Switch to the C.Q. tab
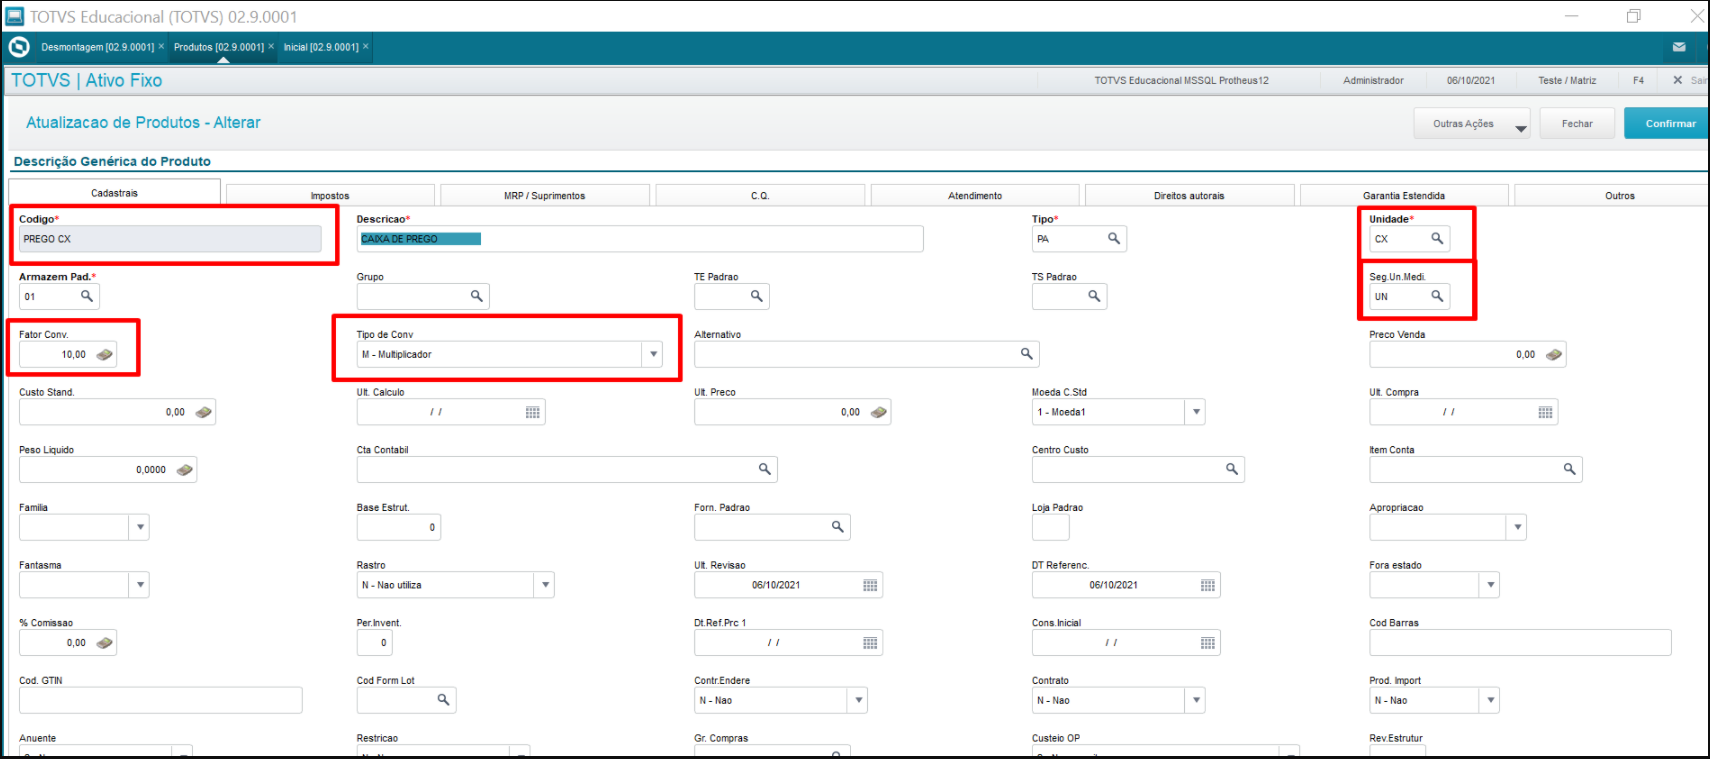Viewport: 1710px width, 759px height. (760, 195)
